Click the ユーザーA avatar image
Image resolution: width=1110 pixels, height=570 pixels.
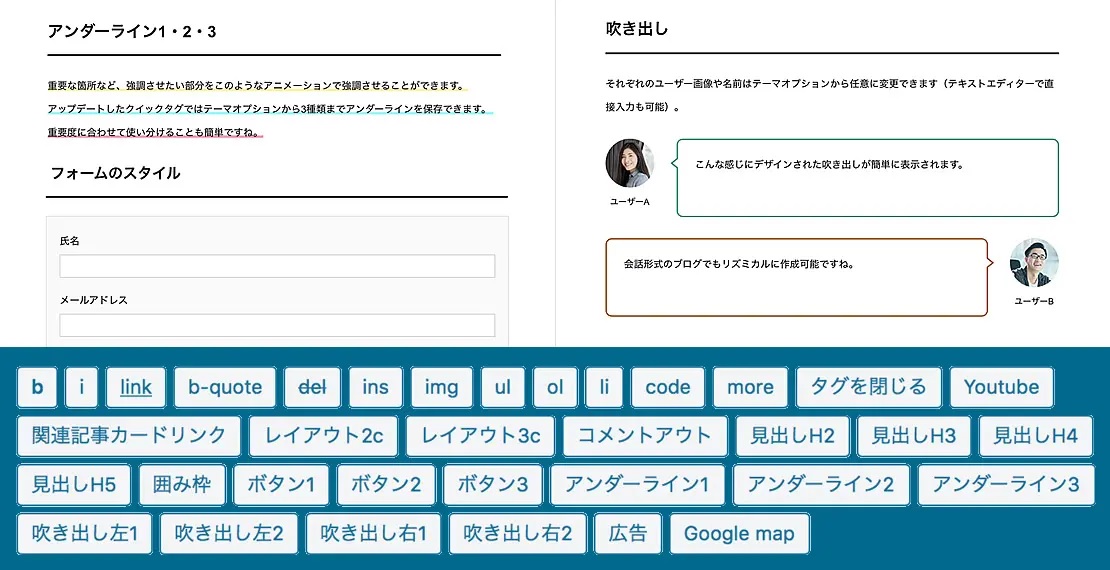[630, 164]
